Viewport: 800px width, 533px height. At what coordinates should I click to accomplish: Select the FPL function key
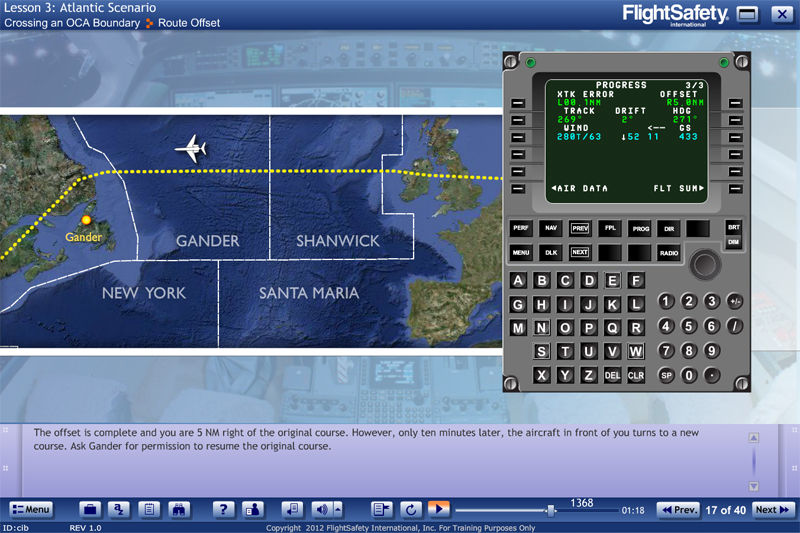click(610, 228)
